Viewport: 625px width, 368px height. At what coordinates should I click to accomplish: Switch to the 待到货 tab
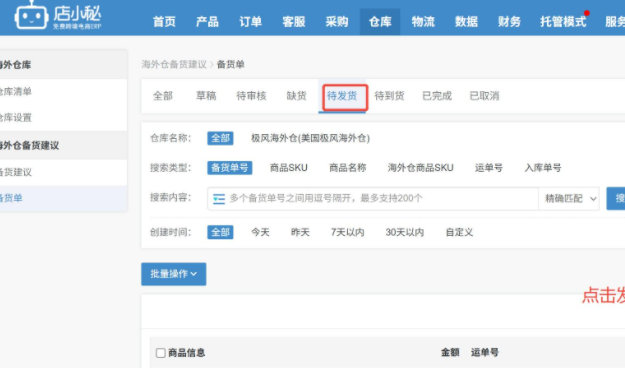pos(389,96)
